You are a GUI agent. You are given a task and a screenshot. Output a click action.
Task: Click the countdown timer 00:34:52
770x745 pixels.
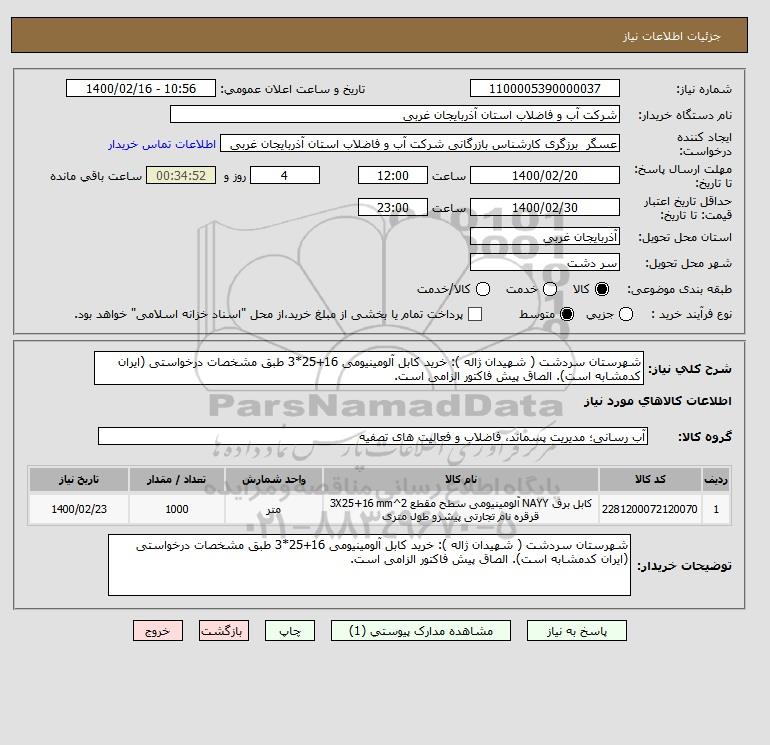coord(181,175)
